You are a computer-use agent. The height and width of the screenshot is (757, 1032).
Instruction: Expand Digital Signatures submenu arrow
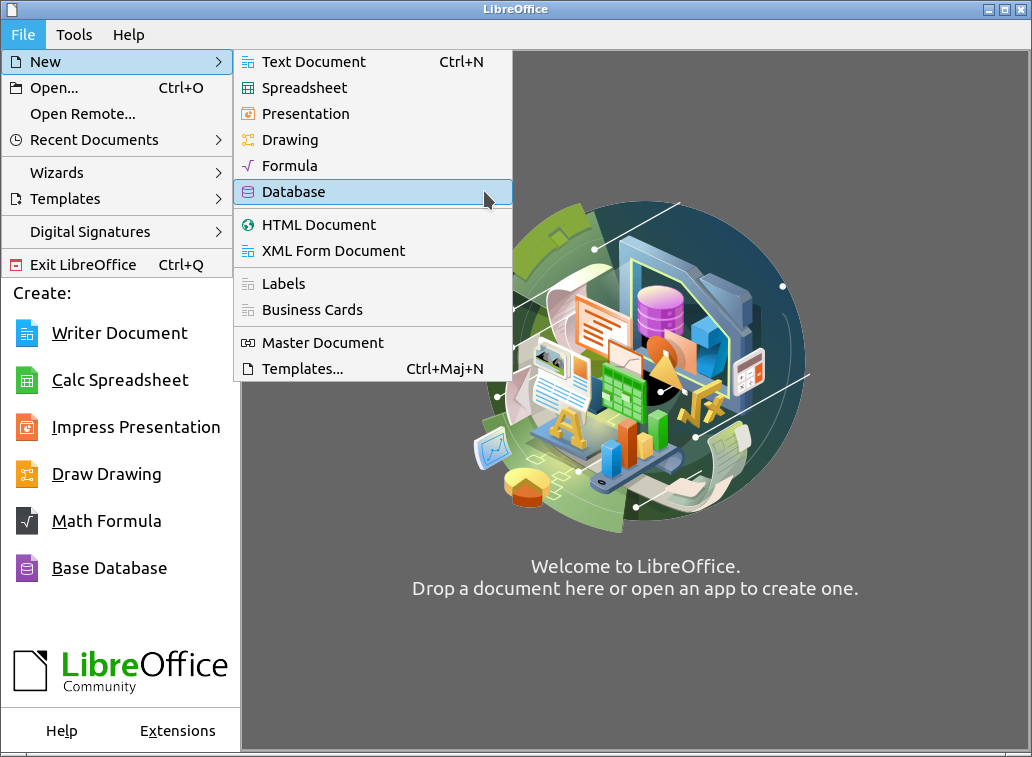(x=219, y=232)
